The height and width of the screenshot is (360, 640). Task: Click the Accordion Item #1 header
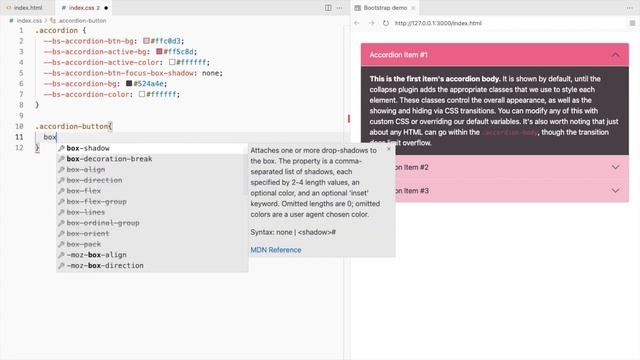click(x=495, y=55)
